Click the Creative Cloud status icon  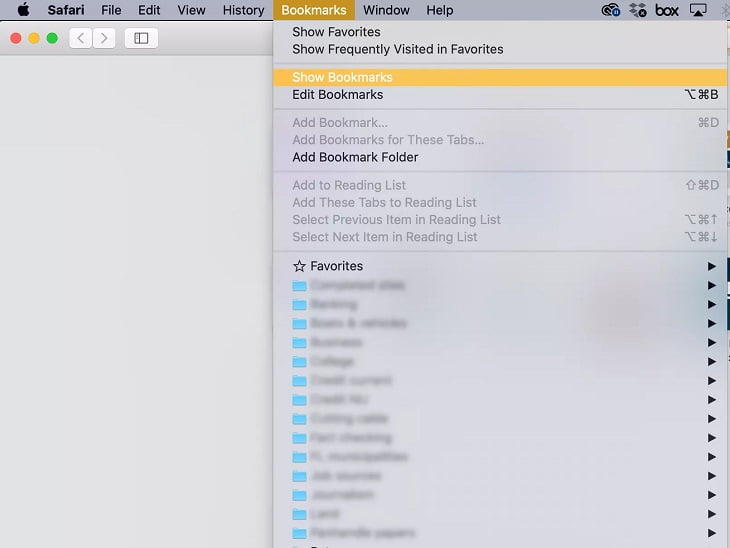coord(610,10)
